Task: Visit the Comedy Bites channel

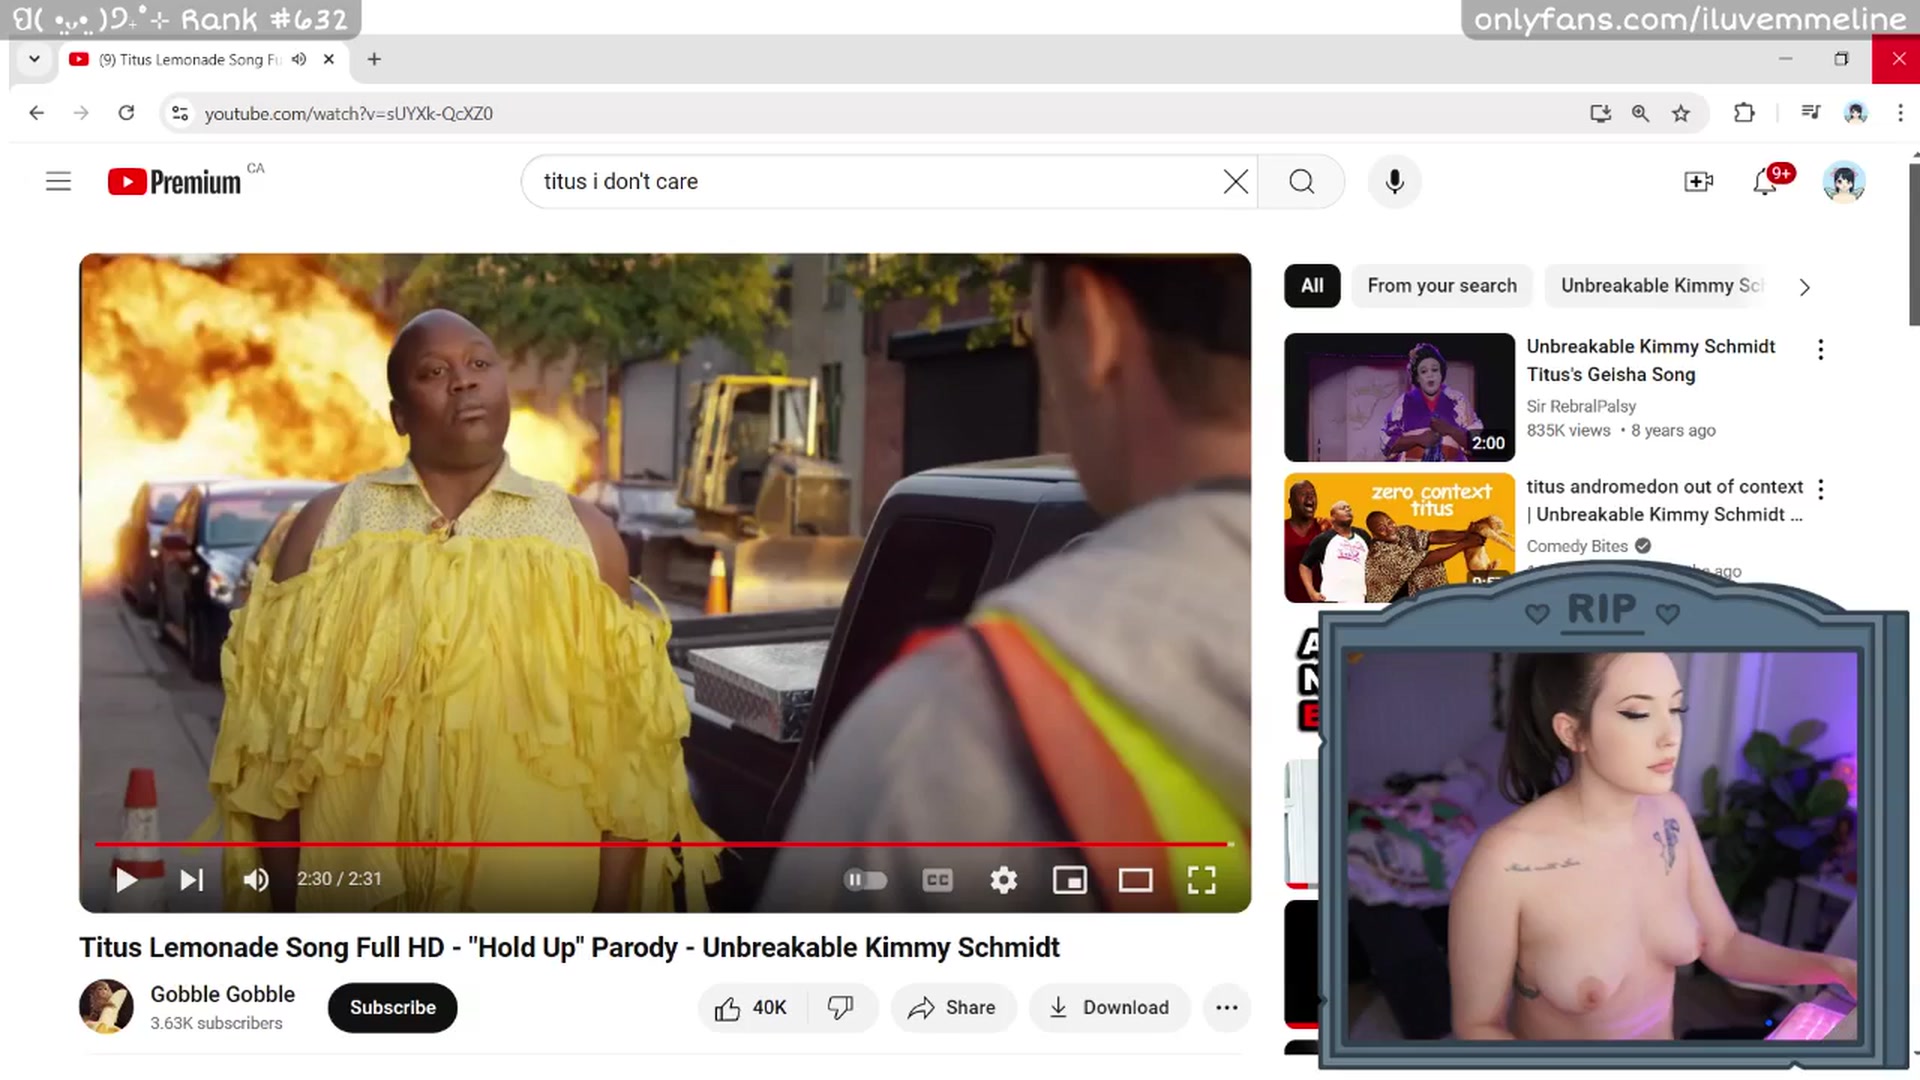Action: [1577, 546]
